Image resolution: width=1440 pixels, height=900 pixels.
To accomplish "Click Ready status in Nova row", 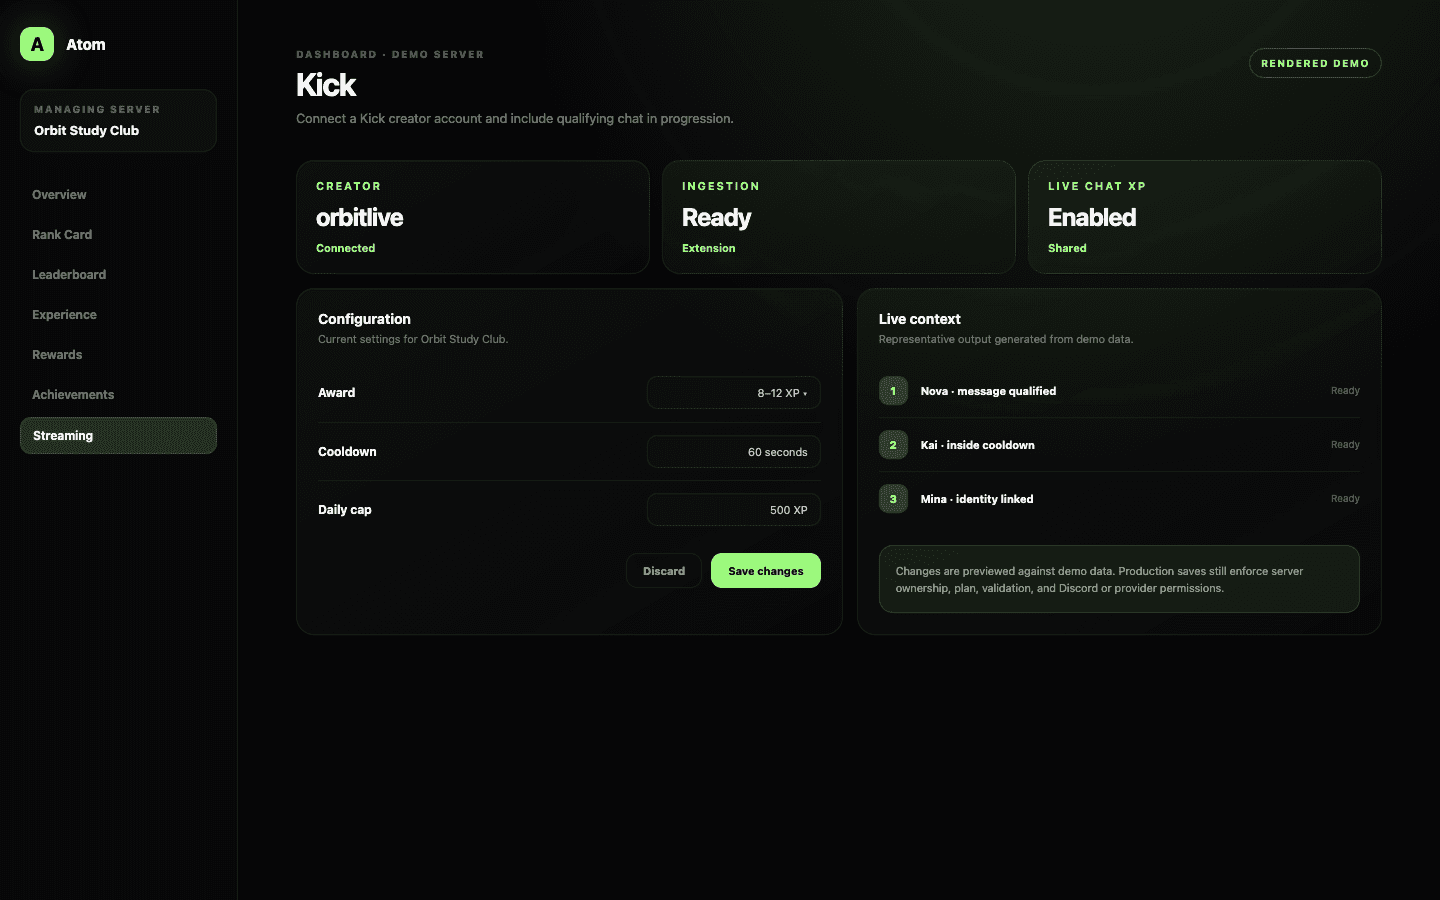I will click(1345, 391).
